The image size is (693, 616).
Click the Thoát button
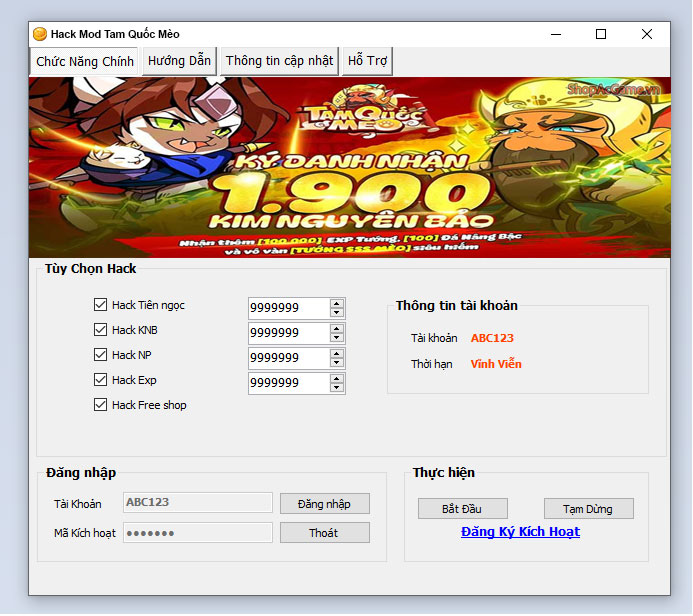(x=324, y=532)
